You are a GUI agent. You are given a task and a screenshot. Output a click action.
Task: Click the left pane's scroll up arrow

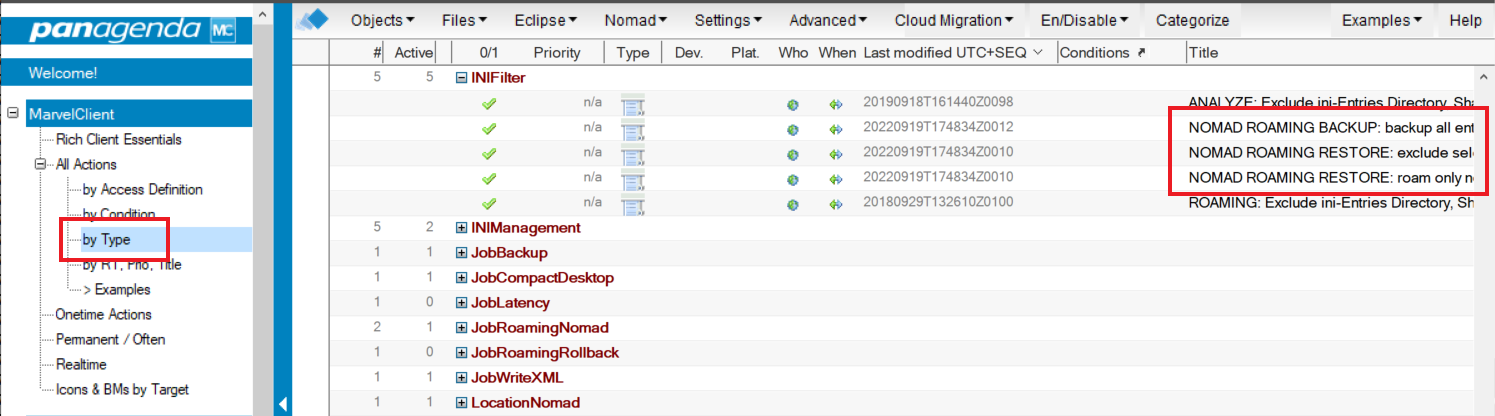click(262, 14)
